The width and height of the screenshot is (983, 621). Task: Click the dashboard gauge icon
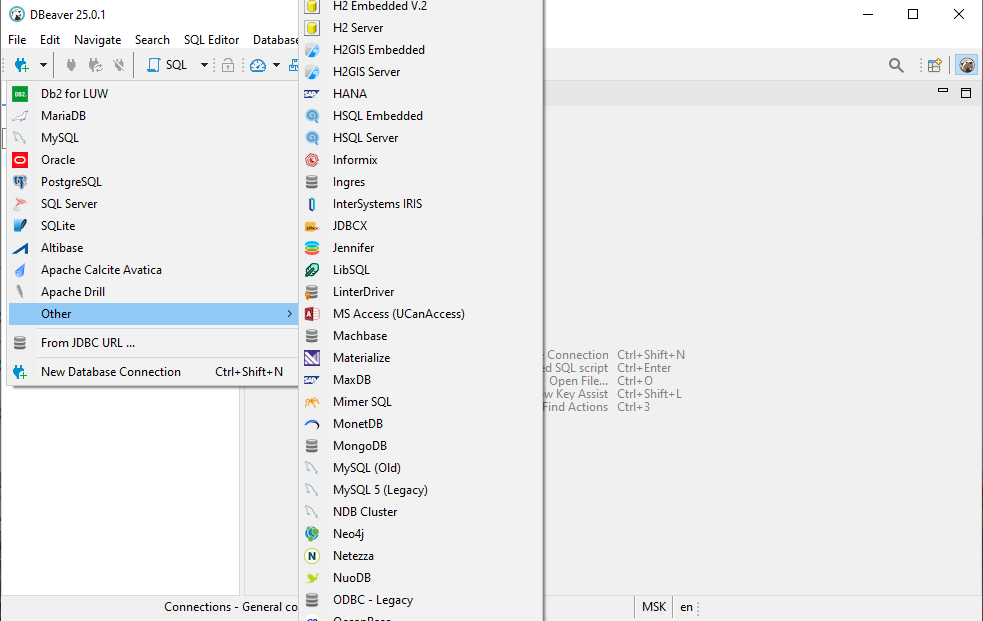258,65
